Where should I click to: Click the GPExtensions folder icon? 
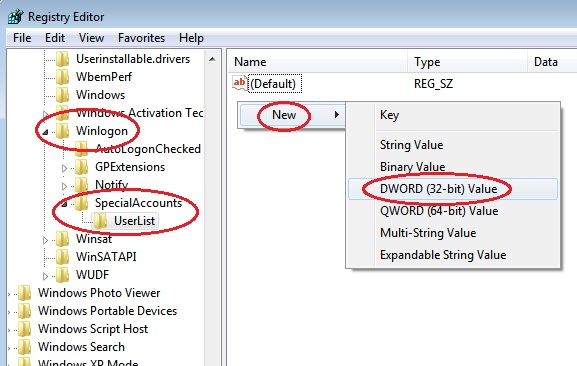82,167
